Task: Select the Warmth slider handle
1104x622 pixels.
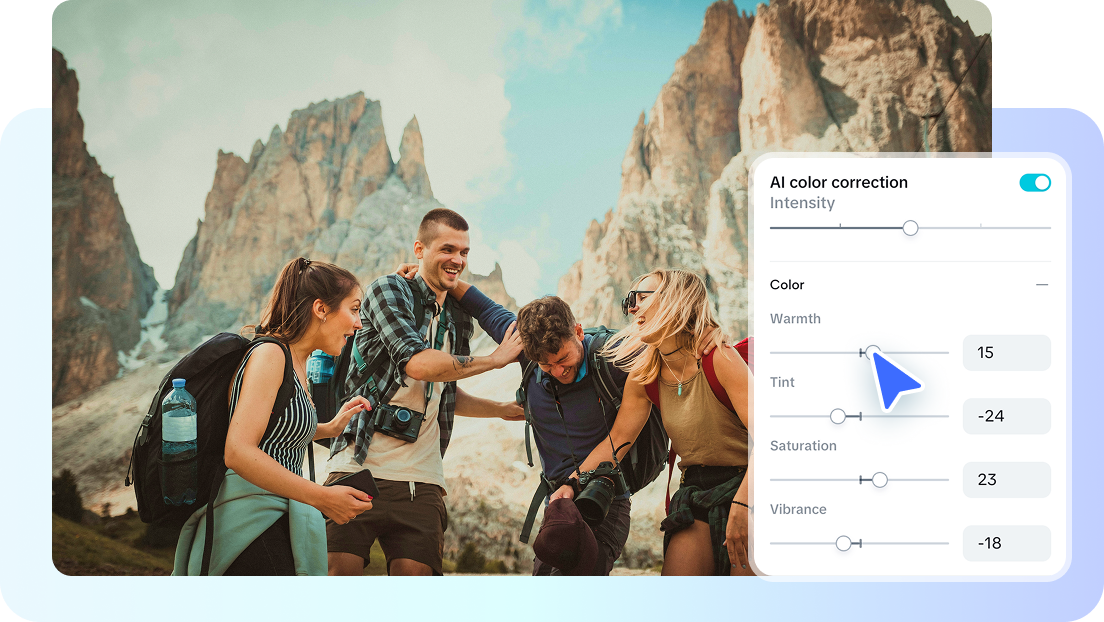Action: point(872,352)
